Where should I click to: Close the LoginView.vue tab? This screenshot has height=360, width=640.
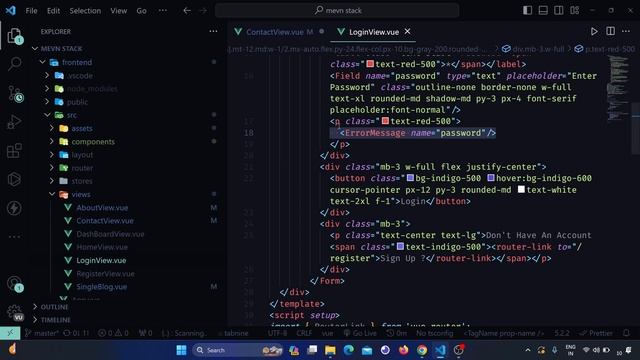point(407,31)
